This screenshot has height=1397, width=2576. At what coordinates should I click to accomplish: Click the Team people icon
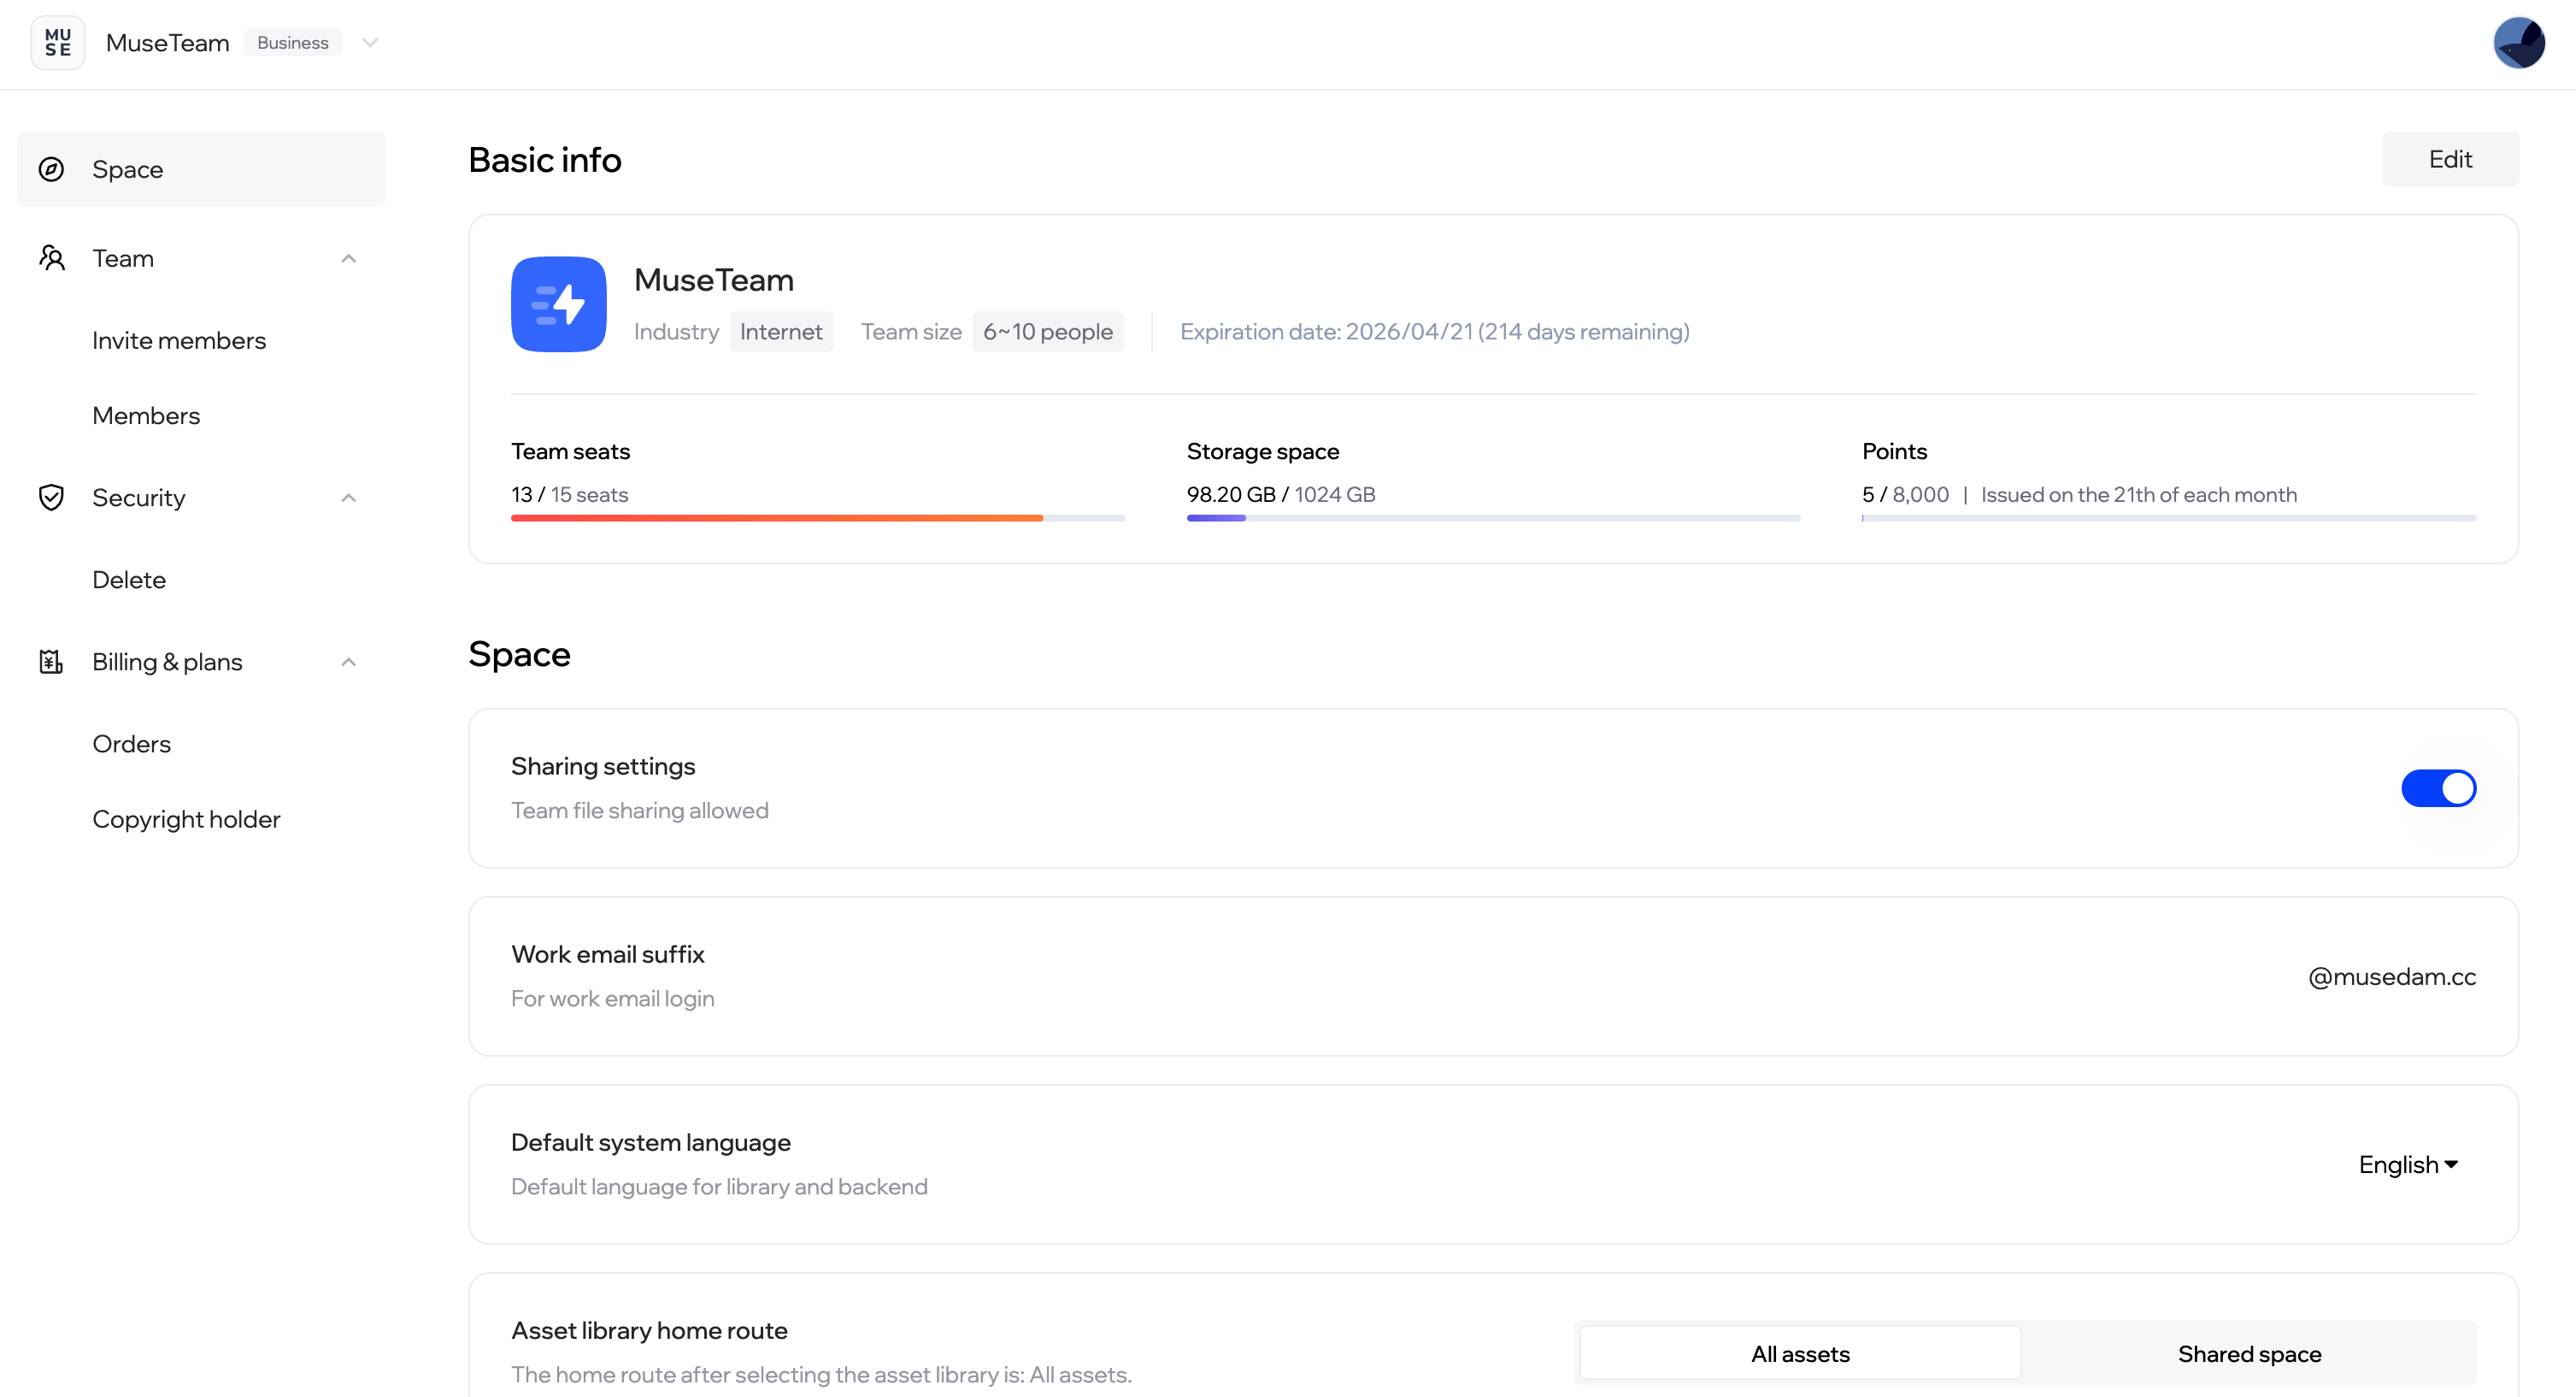(x=51, y=258)
